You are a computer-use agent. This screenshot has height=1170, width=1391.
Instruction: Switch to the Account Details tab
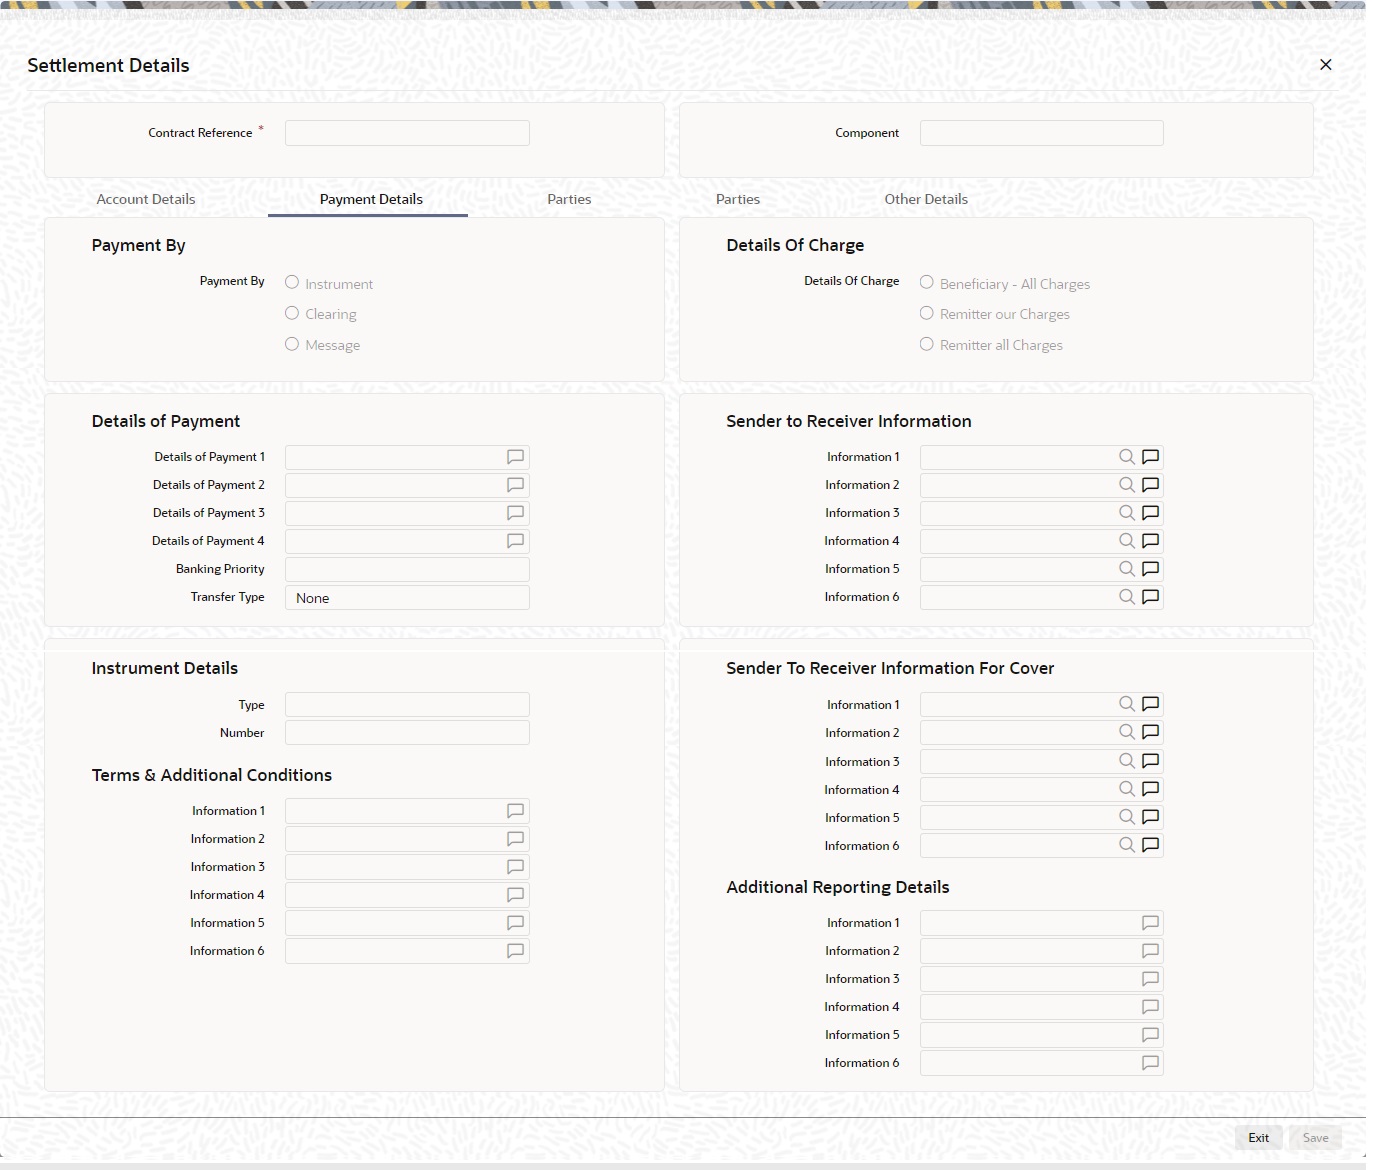pos(146,199)
